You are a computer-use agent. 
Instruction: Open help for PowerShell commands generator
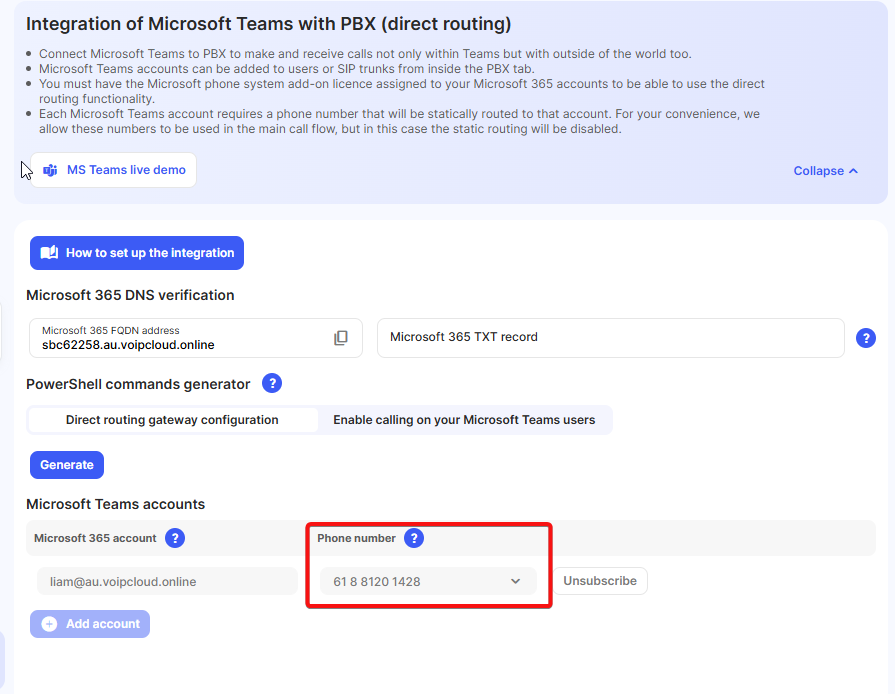tap(272, 384)
